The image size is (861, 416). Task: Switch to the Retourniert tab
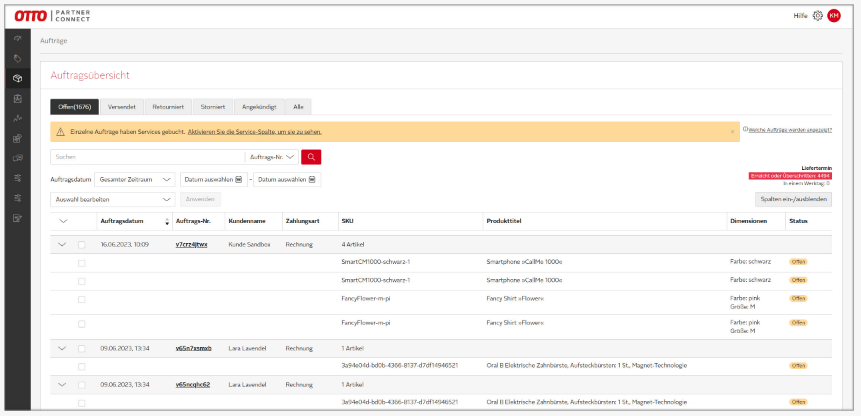168,107
